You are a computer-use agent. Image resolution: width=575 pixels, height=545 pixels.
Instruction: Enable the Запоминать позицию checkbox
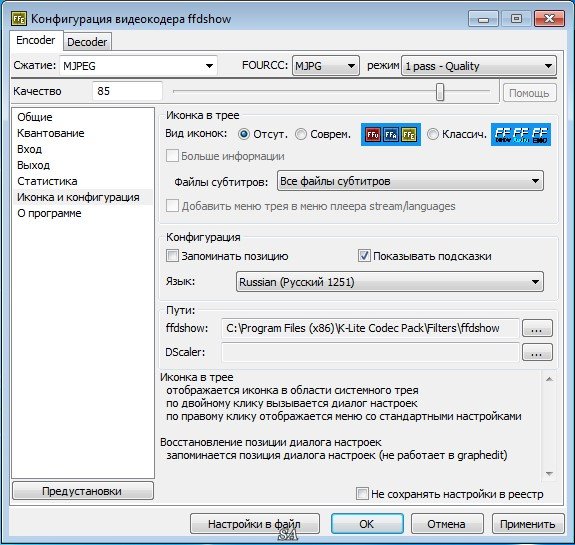pos(172,256)
